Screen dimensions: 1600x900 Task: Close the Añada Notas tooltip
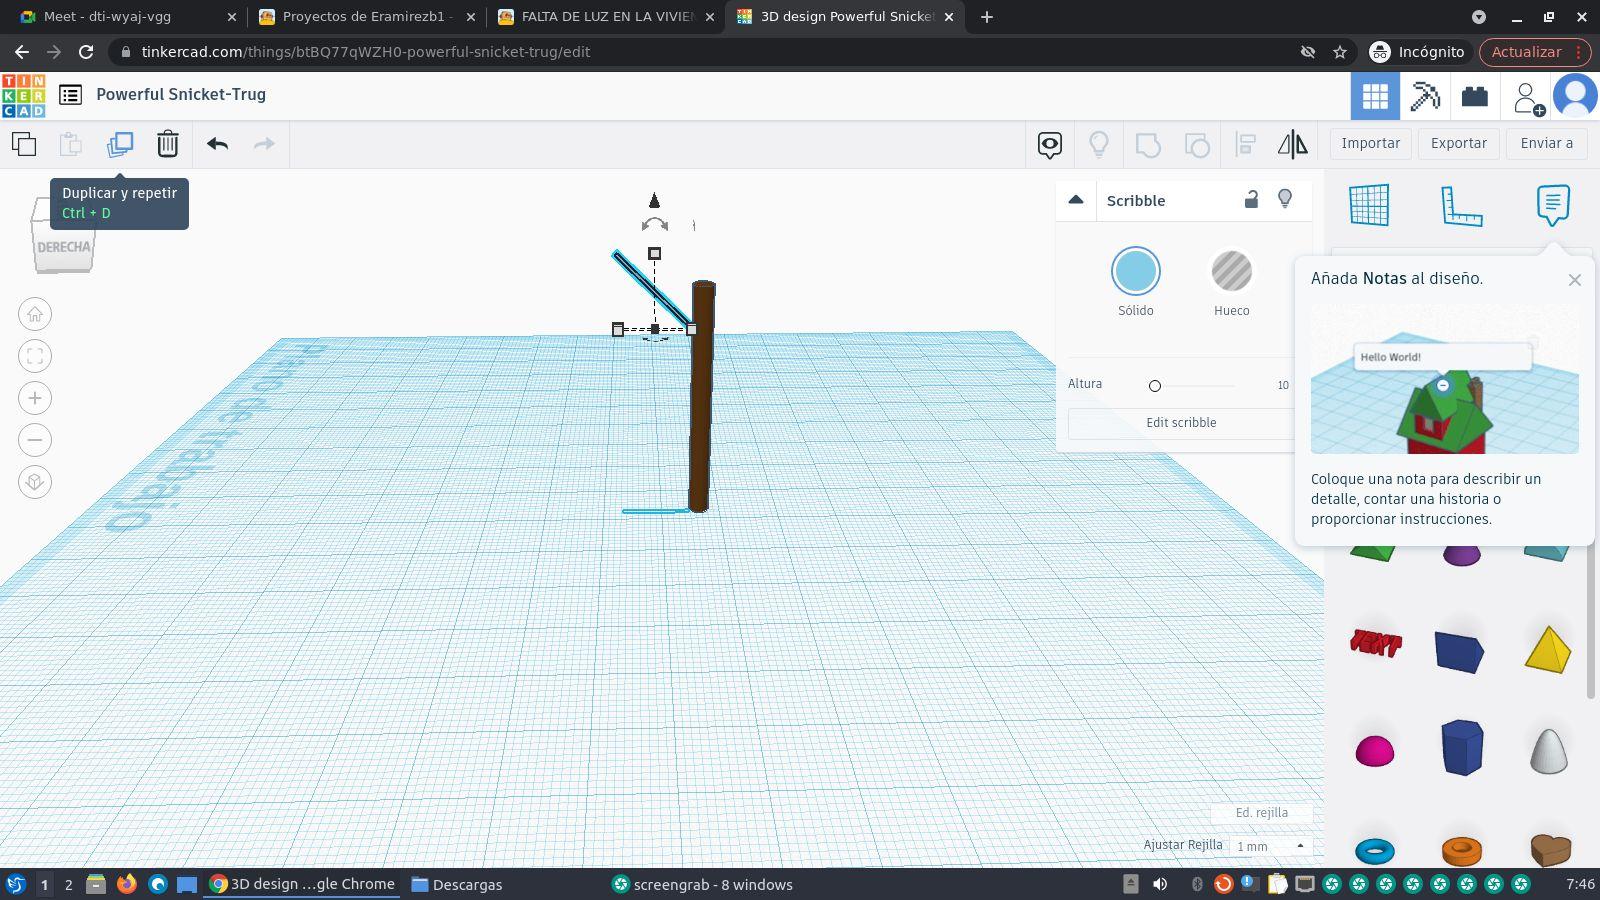[1575, 280]
